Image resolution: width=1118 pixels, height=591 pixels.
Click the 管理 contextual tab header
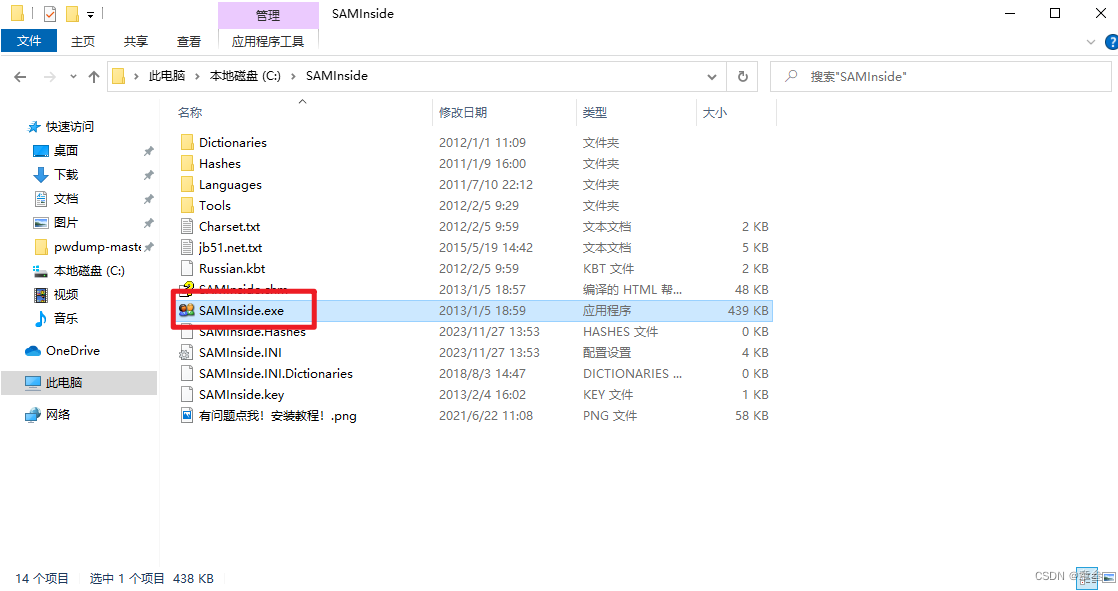(x=268, y=15)
